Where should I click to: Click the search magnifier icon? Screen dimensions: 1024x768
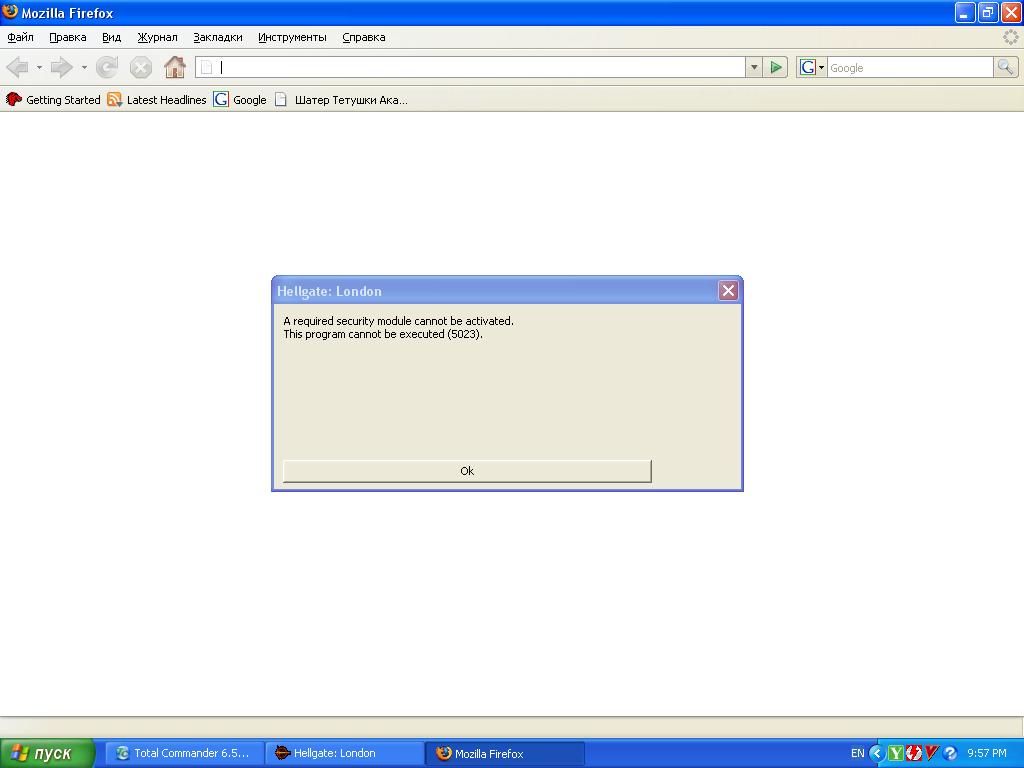point(1006,67)
